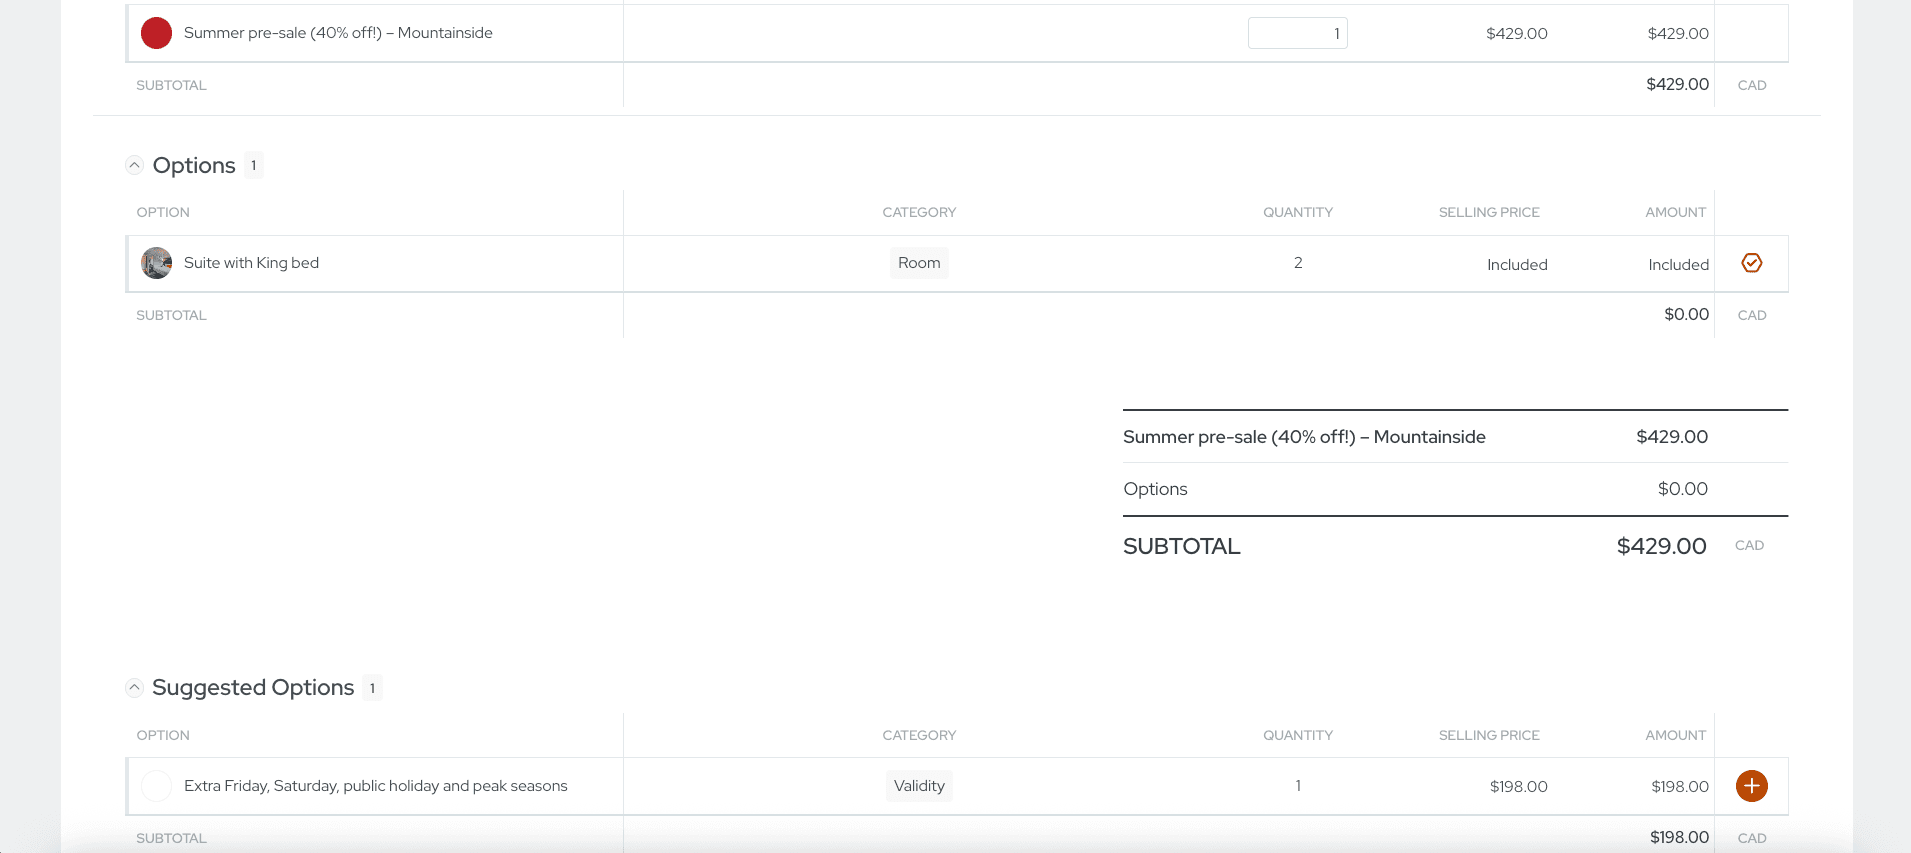Click summary line 'Summer pre-sale (40% off!) – Mountainside'

click(x=1304, y=437)
